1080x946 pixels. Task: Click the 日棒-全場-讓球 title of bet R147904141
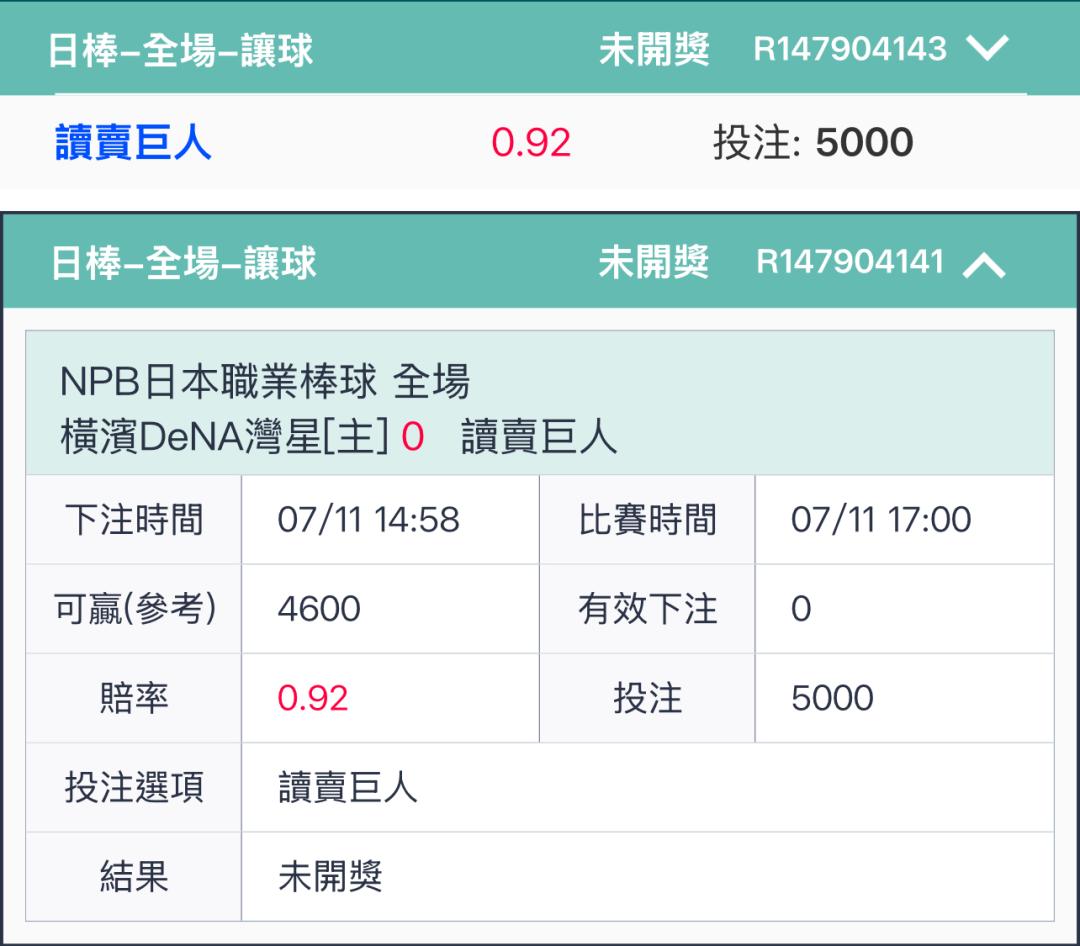coord(184,263)
